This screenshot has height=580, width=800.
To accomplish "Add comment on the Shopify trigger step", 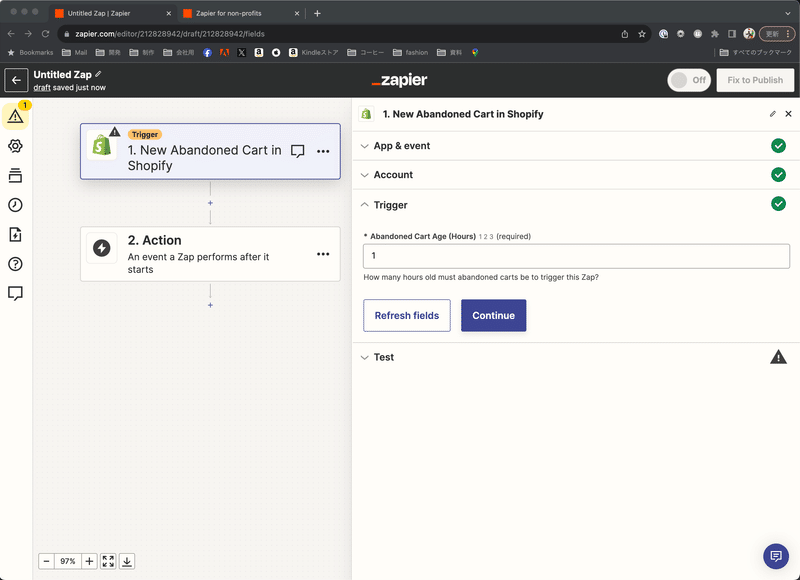I will [297, 151].
